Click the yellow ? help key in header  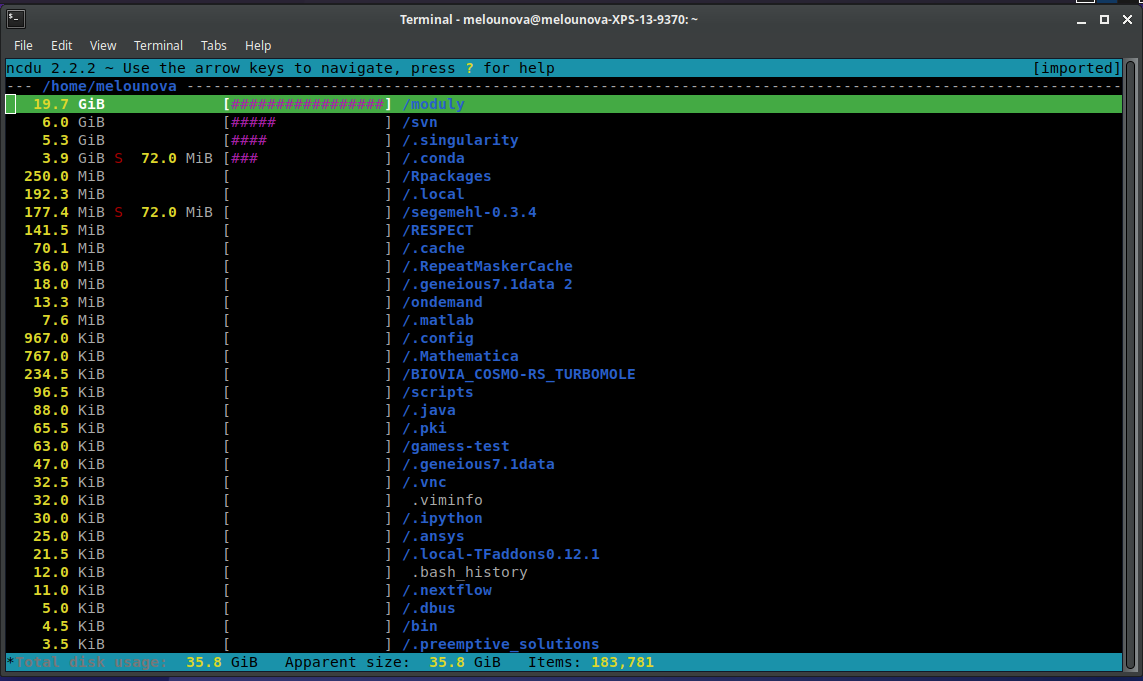tap(469, 68)
